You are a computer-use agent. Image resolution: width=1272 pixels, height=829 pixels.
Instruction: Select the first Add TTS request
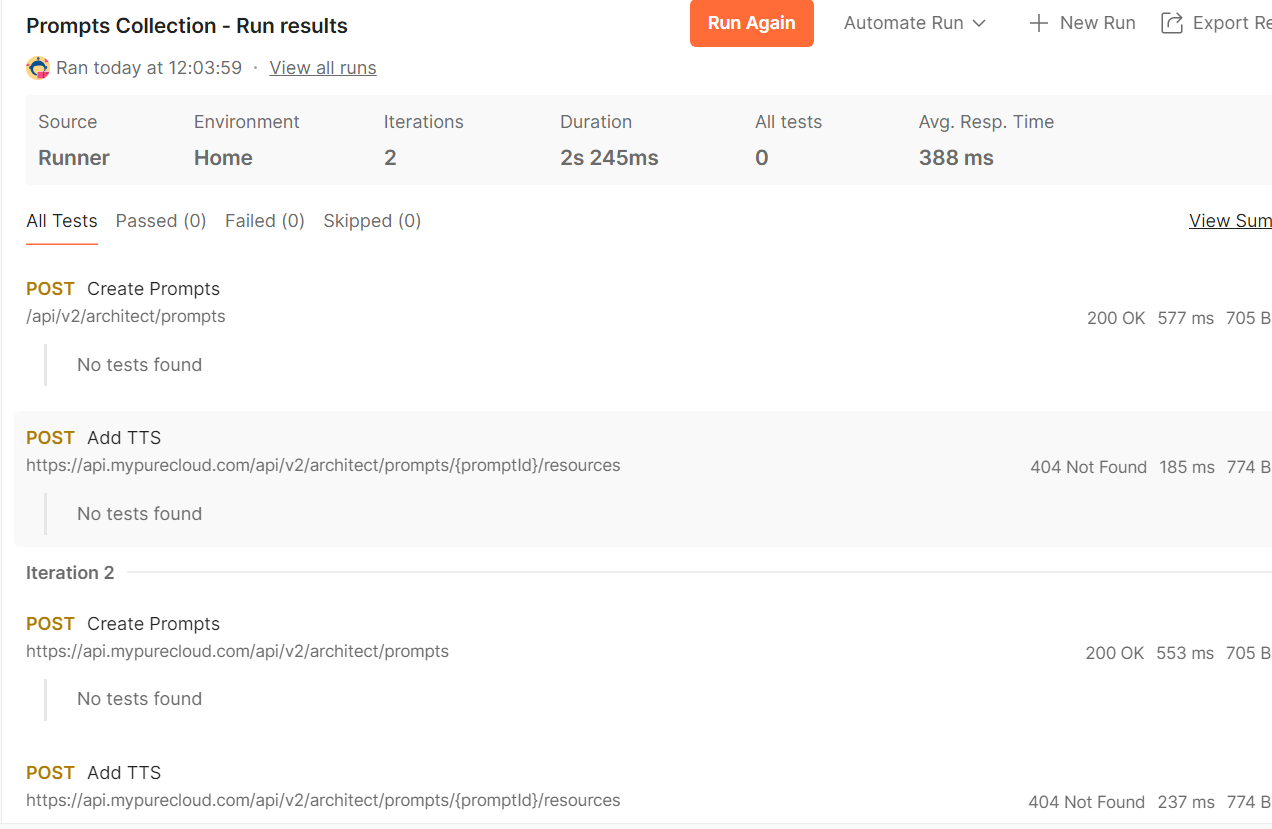[124, 438]
